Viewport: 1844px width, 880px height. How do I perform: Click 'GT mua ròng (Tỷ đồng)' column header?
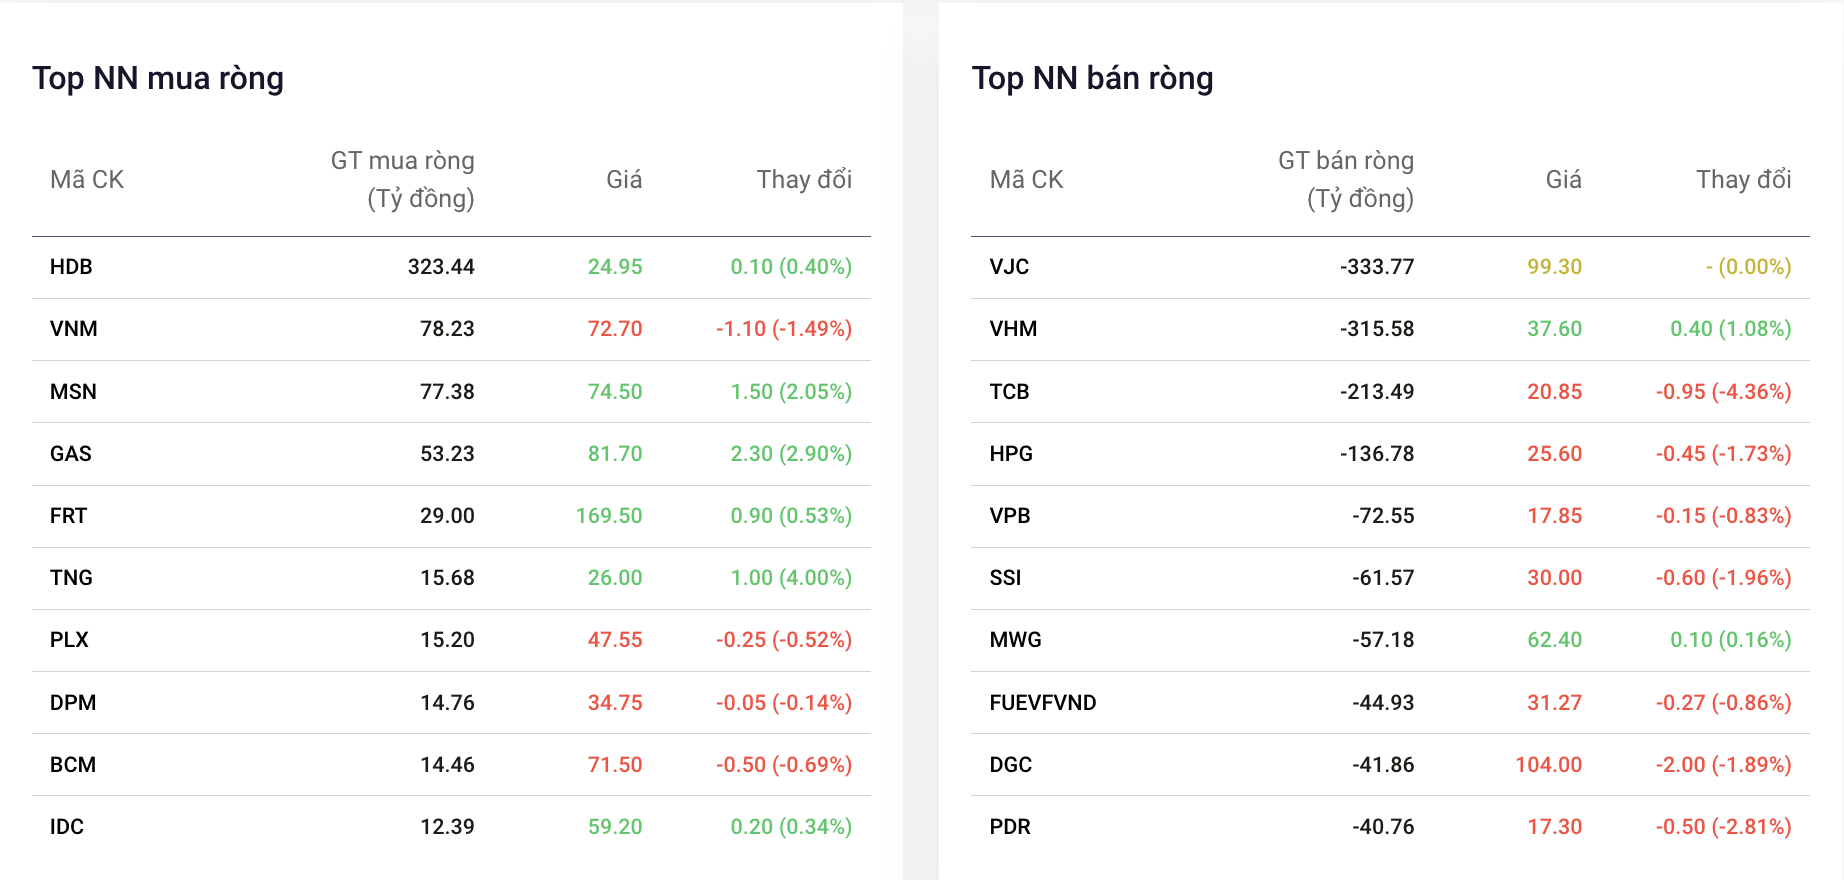[x=403, y=180]
